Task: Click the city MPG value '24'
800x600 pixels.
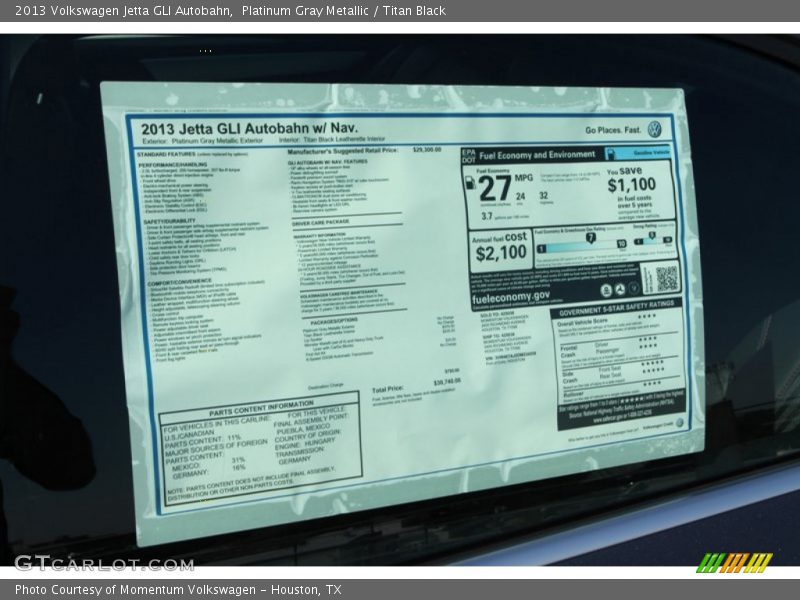Action: [520, 196]
